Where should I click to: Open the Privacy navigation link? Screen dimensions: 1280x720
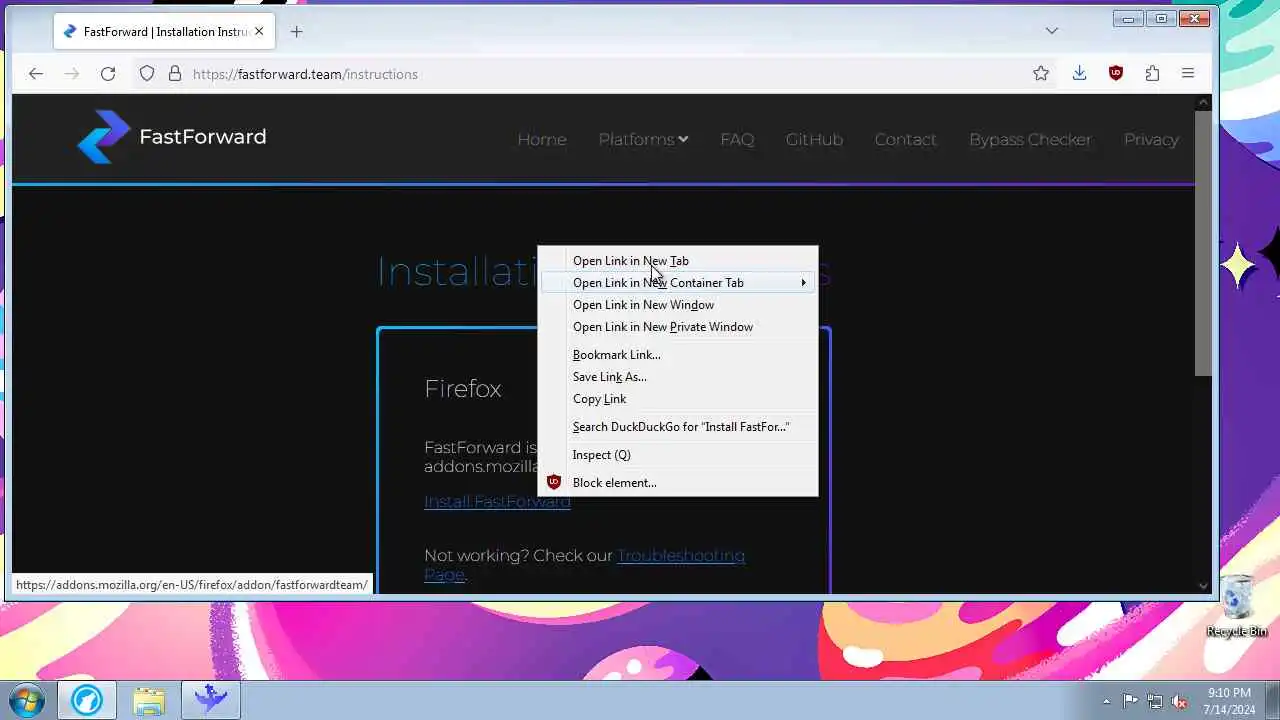[1151, 139]
